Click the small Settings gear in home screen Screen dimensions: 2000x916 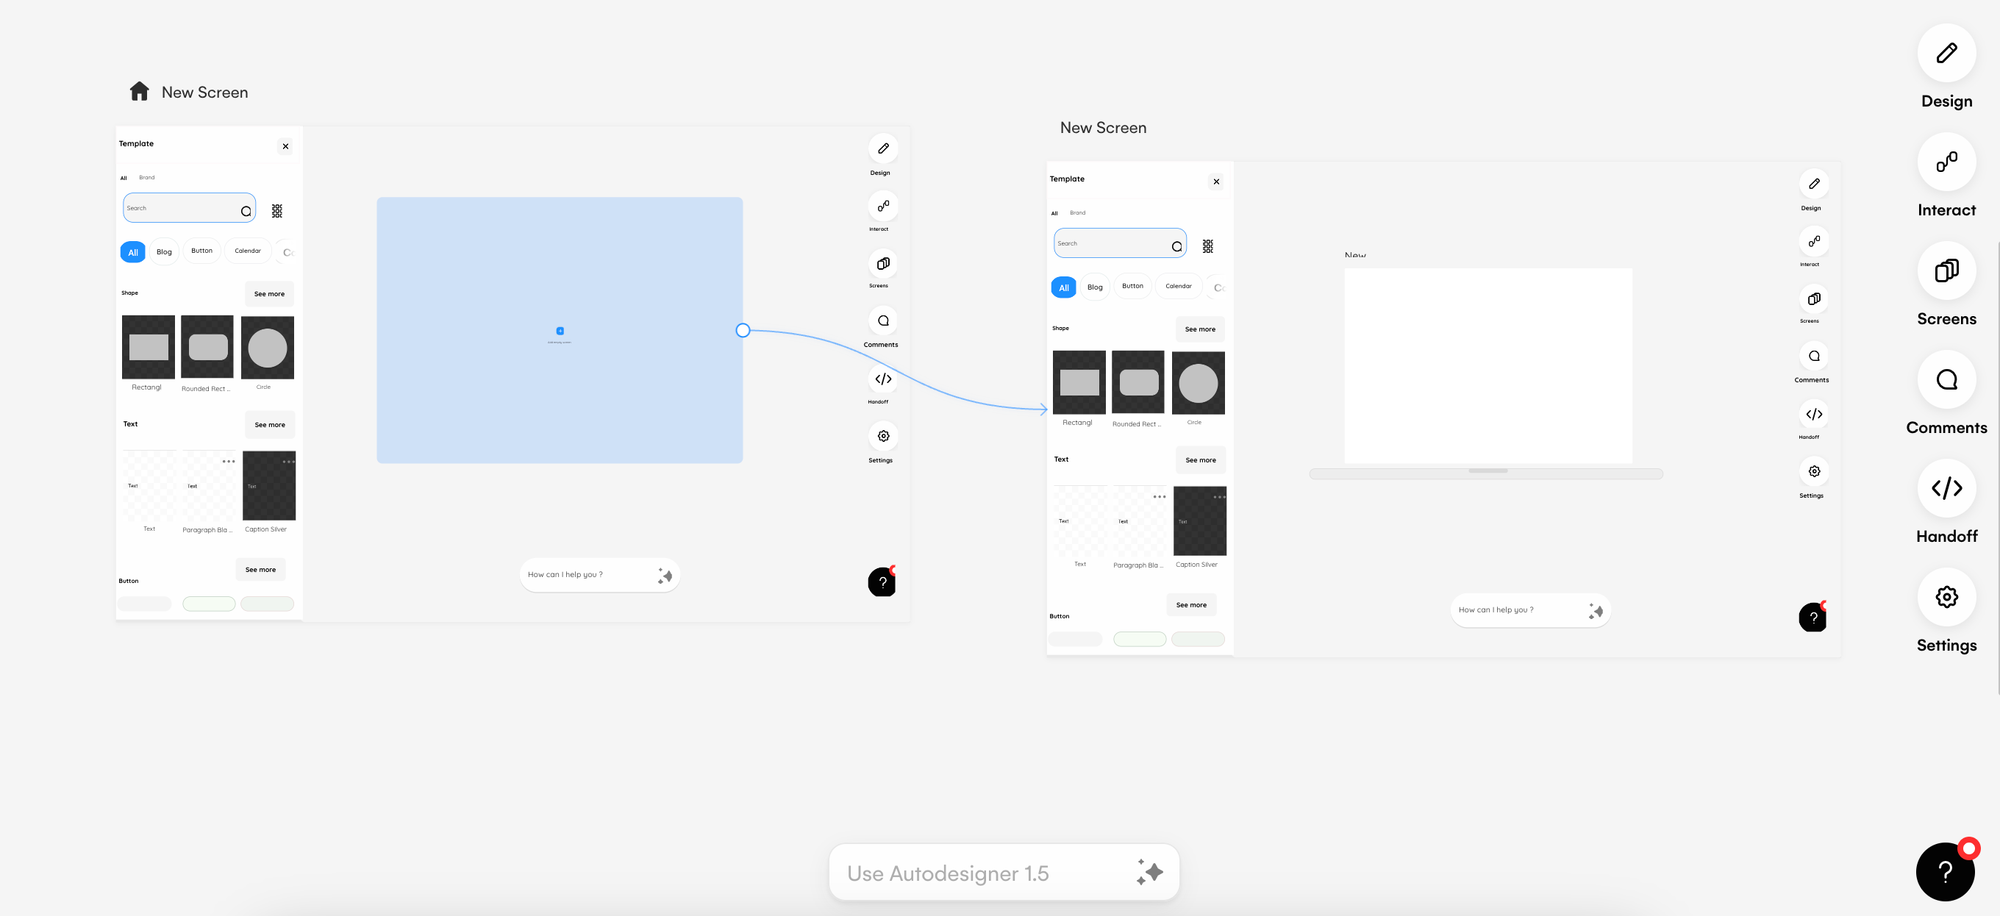(883, 436)
